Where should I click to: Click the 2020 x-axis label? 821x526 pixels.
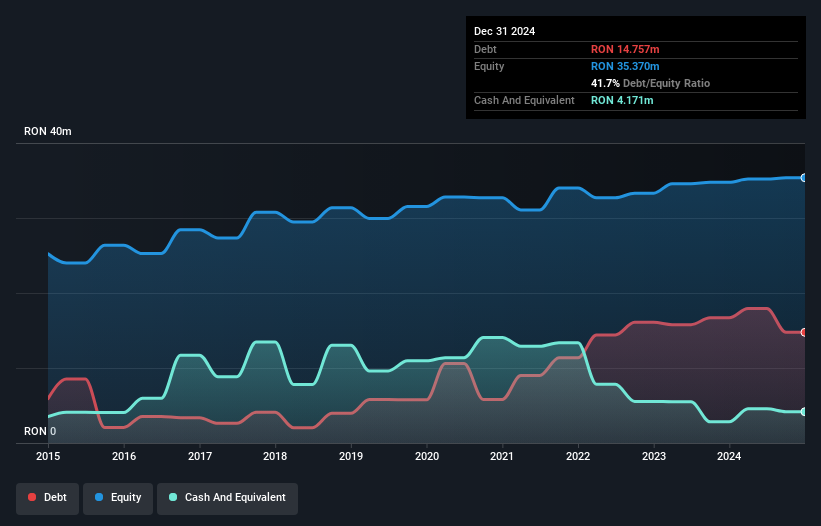coord(427,456)
